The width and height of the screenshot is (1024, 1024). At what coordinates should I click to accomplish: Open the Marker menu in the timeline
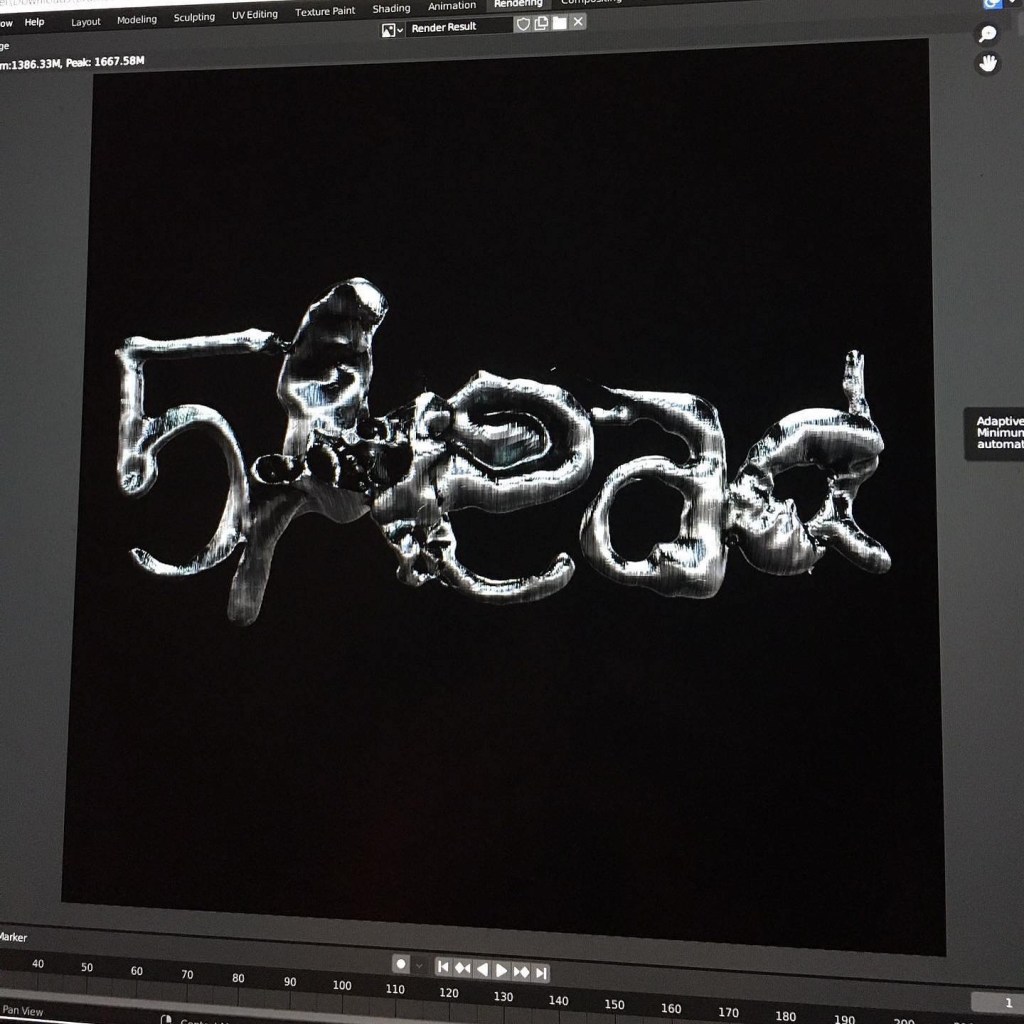[x=12, y=937]
